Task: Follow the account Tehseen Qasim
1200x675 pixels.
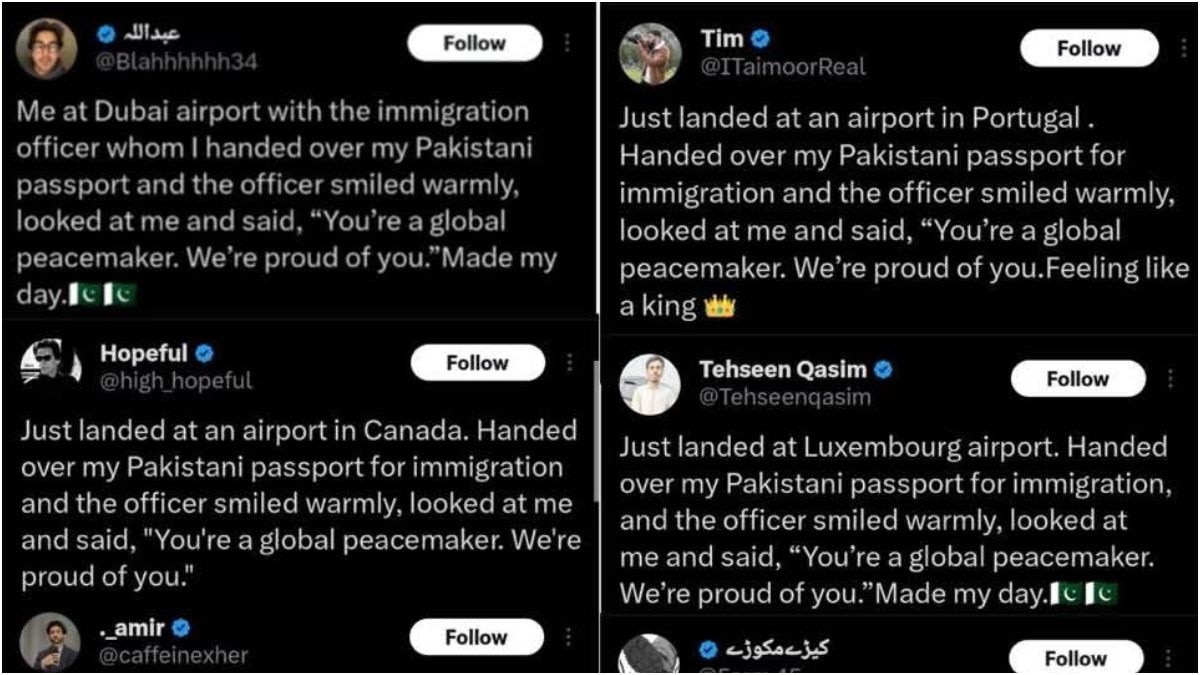Action: (1078, 379)
